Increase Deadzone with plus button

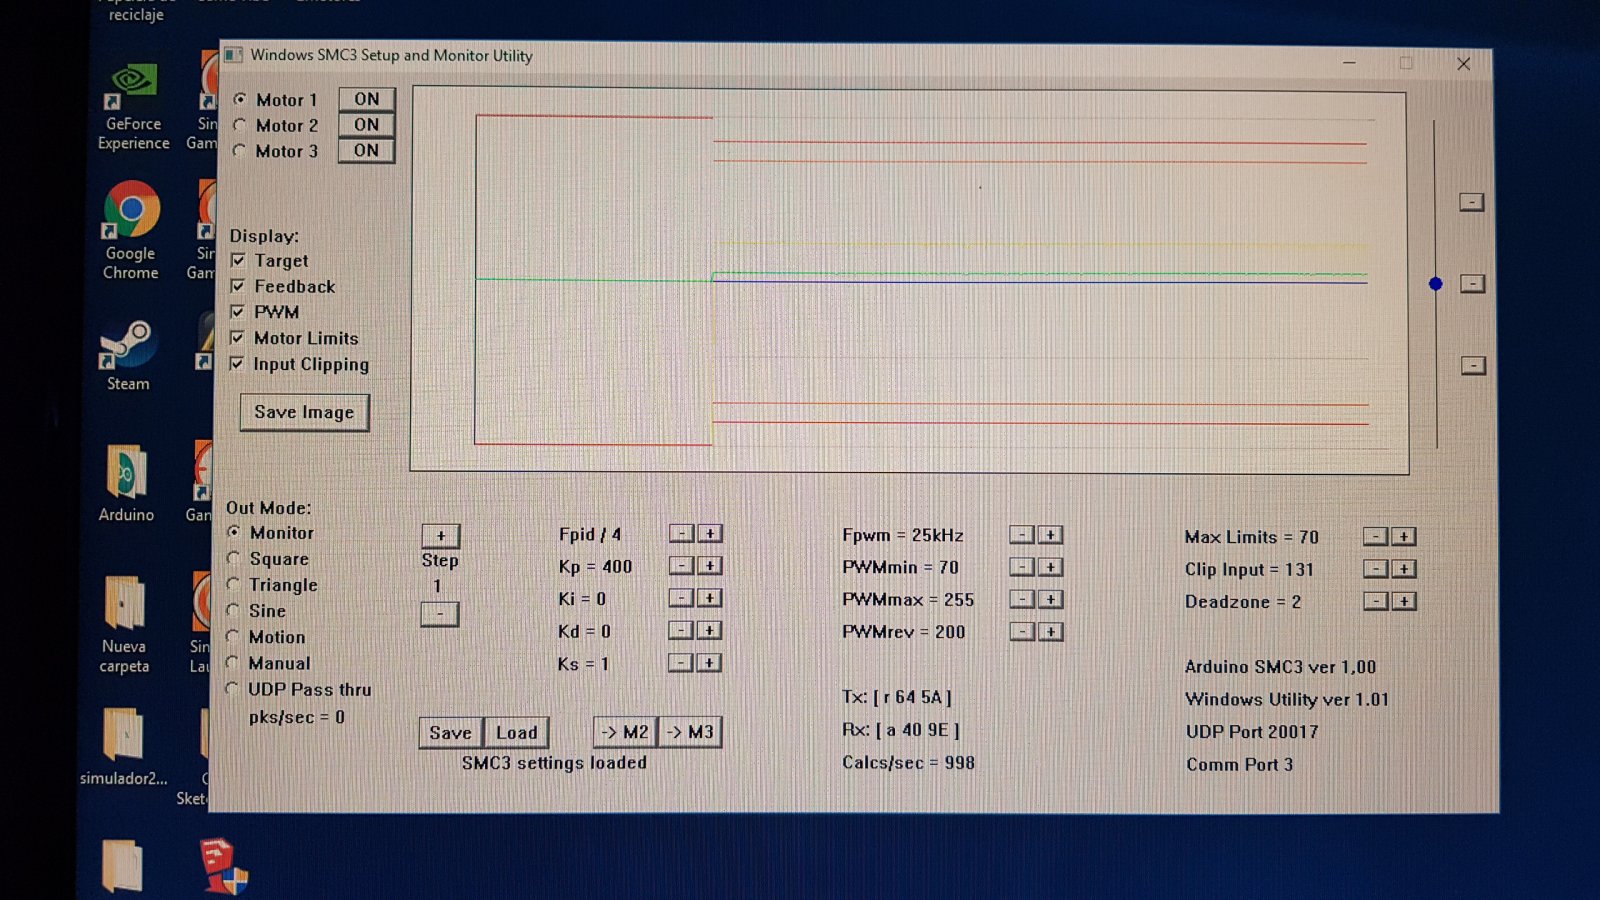coord(1405,601)
